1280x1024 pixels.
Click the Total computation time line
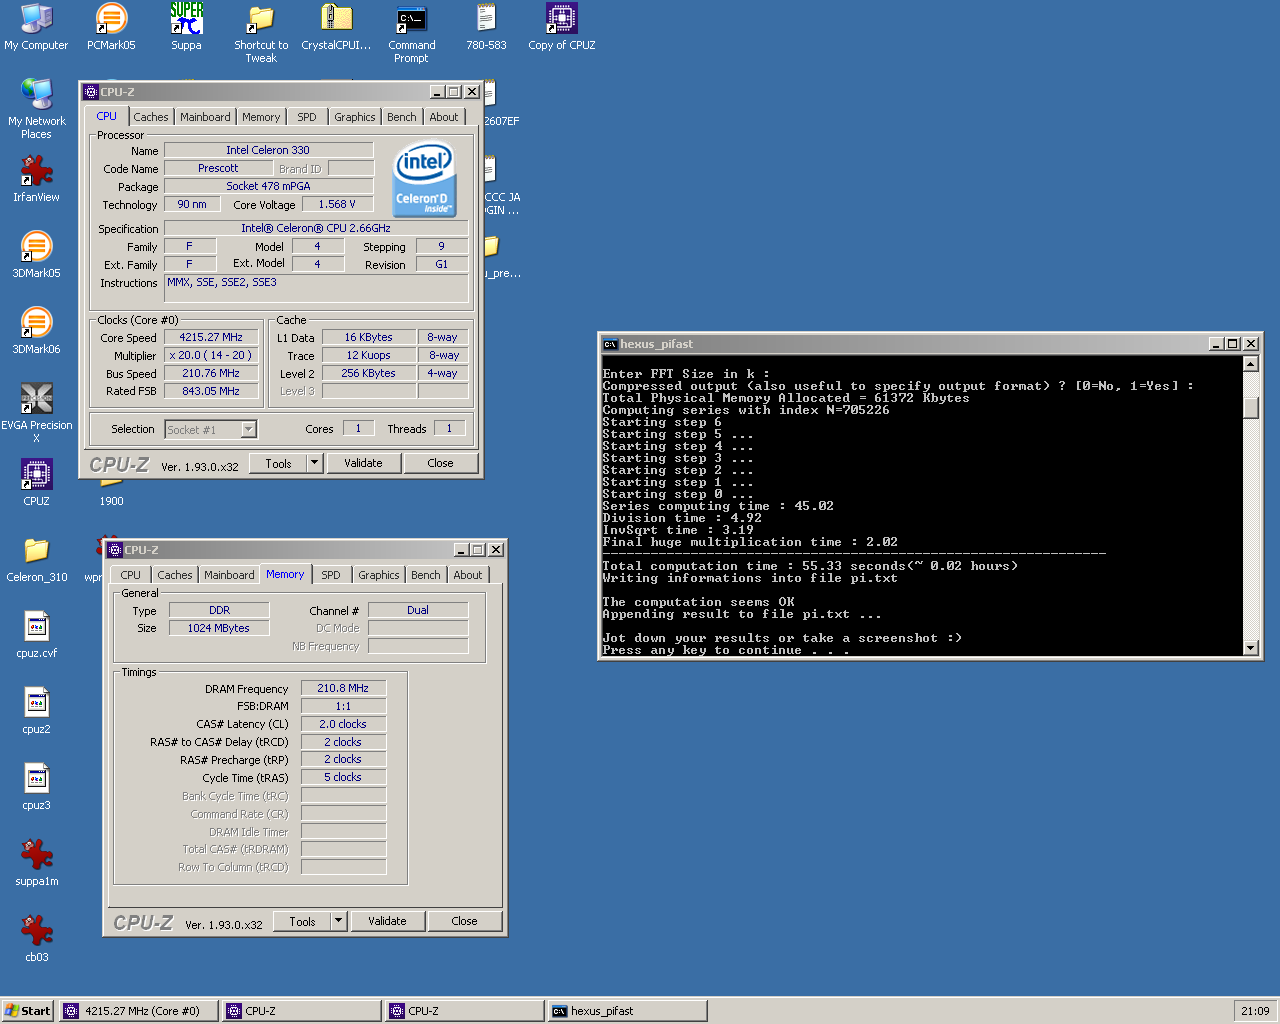click(x=810, y=566)
